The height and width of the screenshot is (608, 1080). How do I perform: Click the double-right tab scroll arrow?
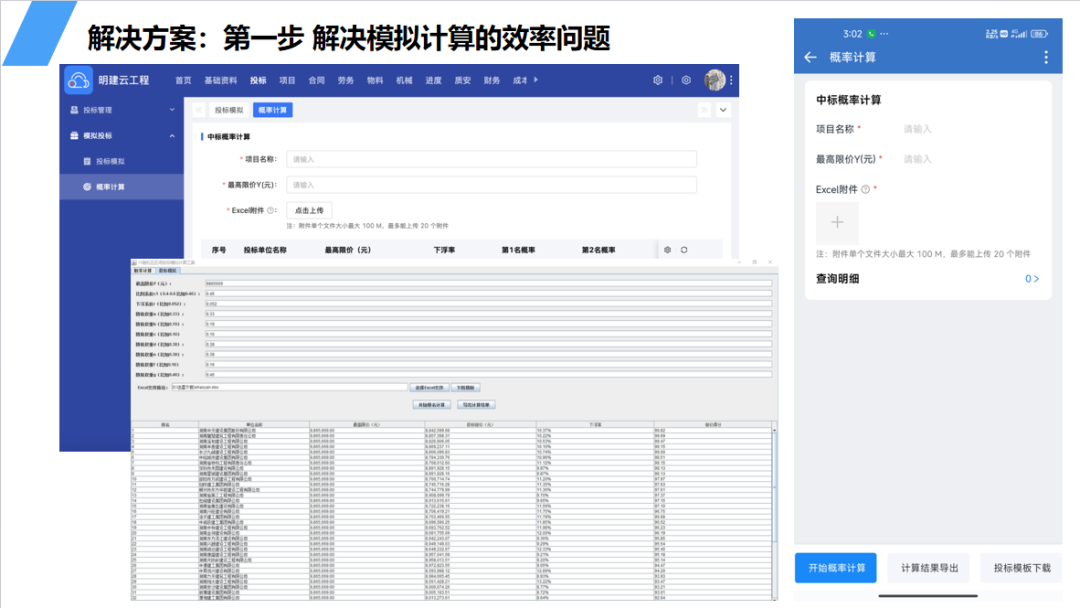tap(704, 110)
